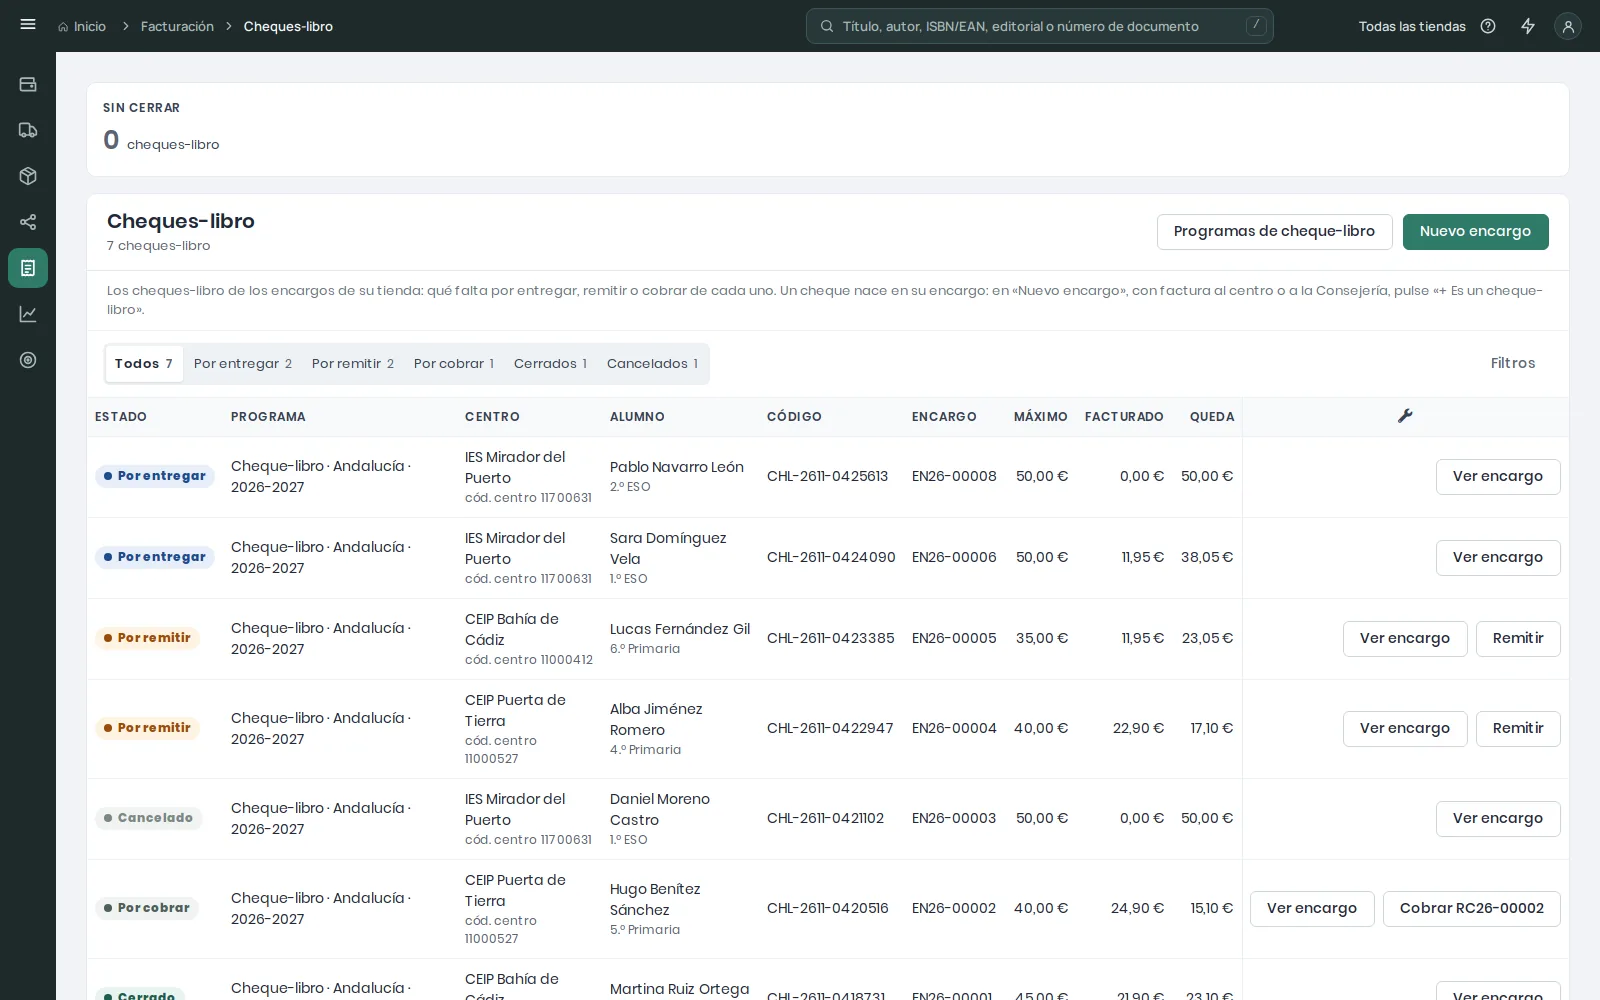Switch to the Cancelados tab

point(652,364)
